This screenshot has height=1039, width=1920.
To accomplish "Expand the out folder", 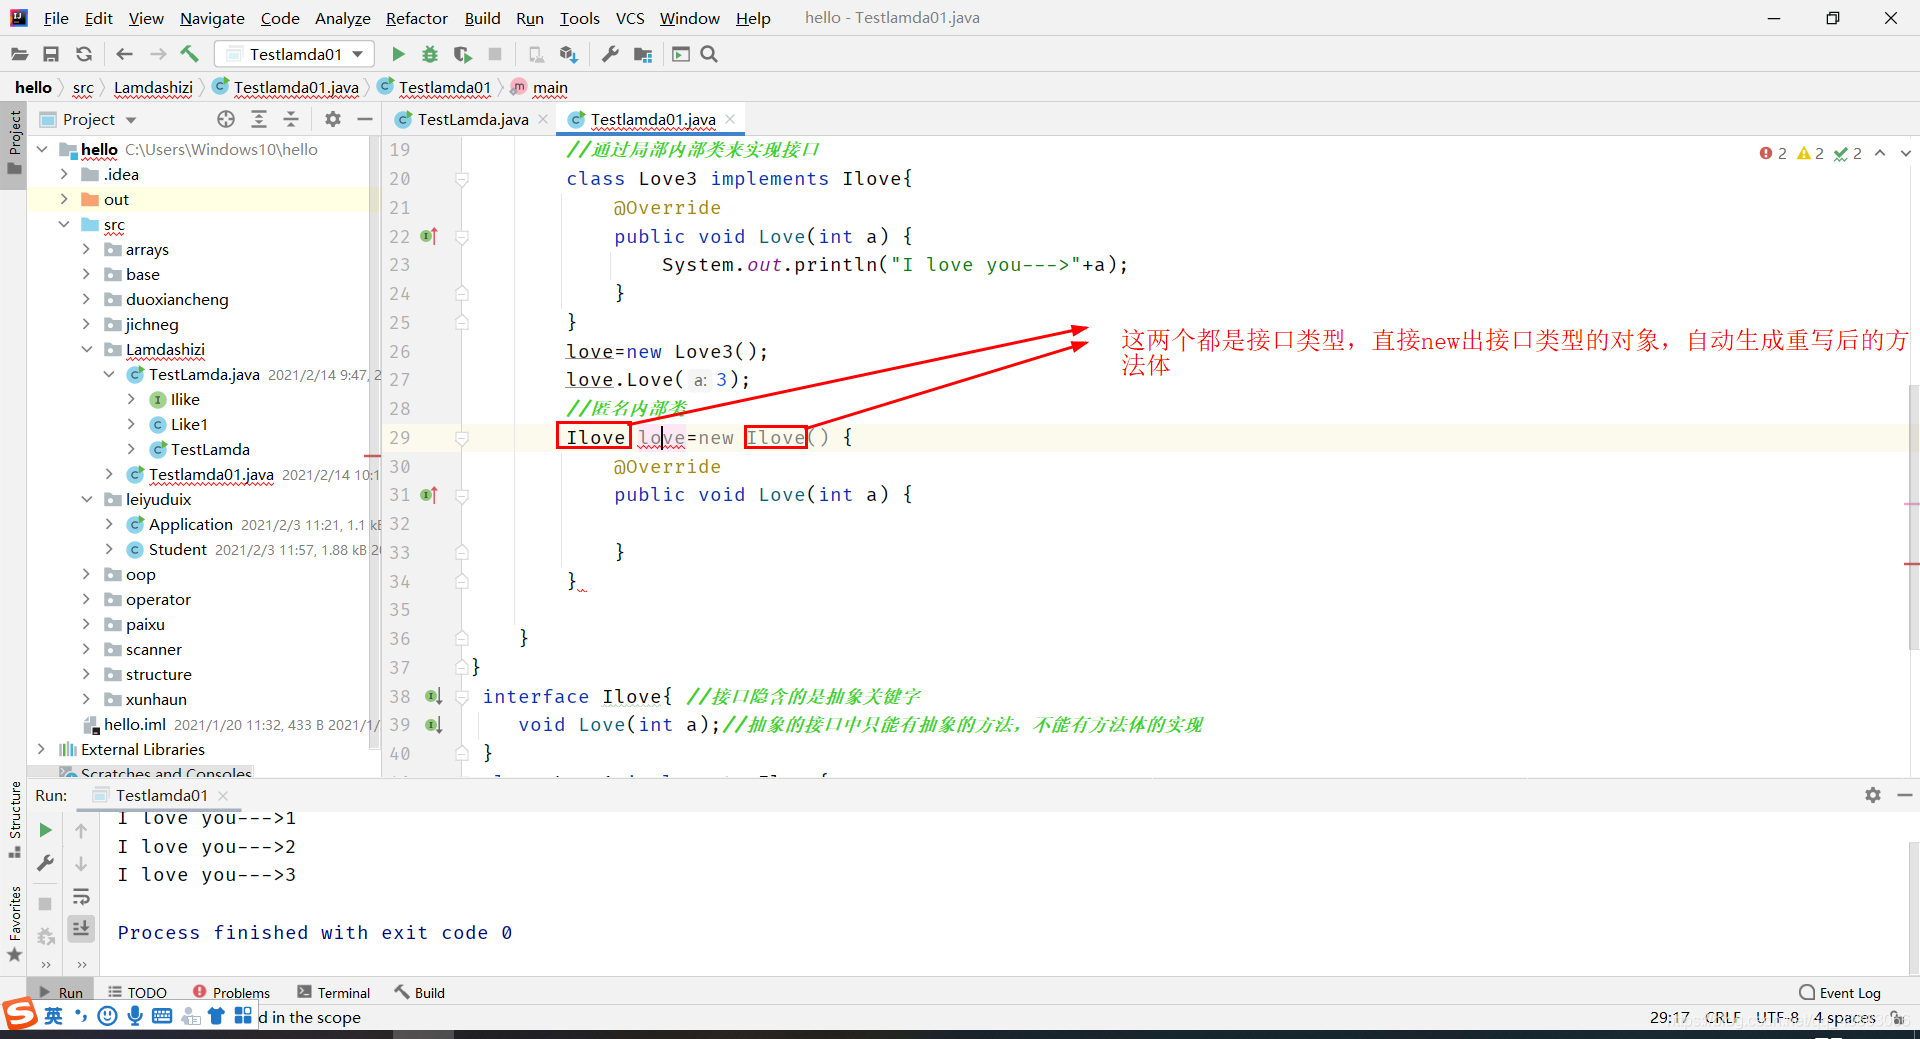I will [64, 199].
